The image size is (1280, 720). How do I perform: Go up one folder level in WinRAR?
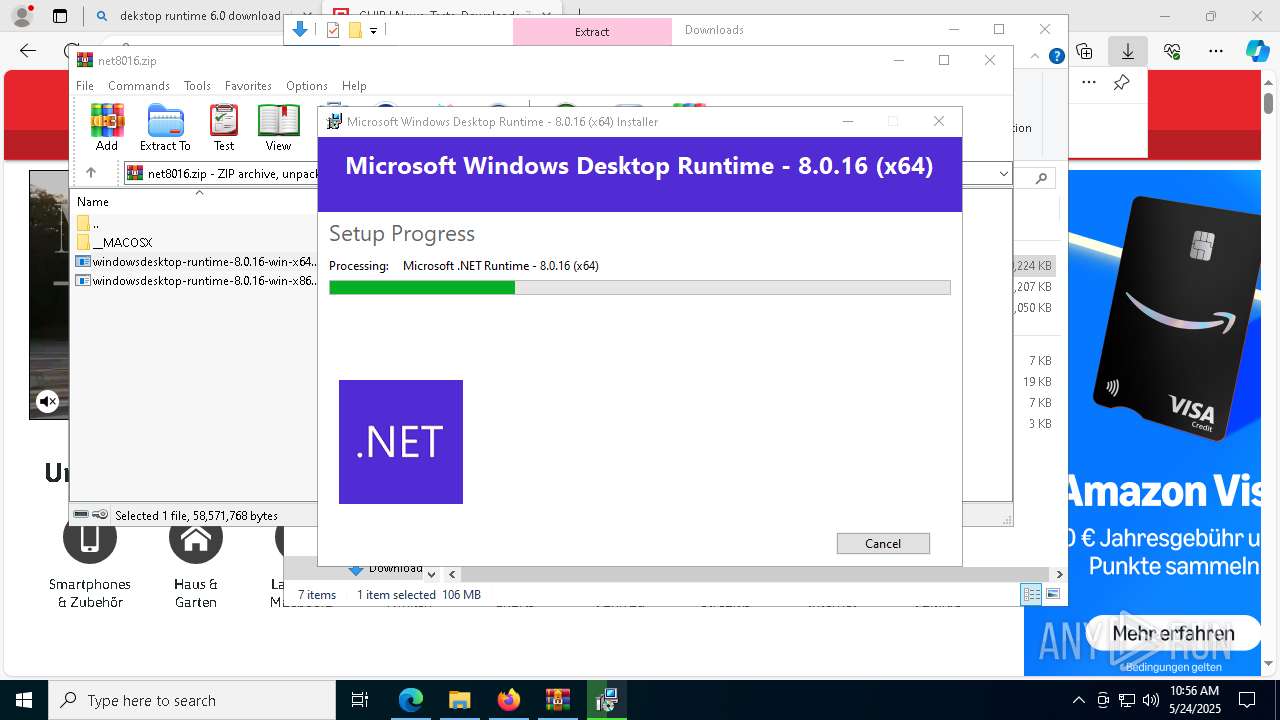(90, 173)
